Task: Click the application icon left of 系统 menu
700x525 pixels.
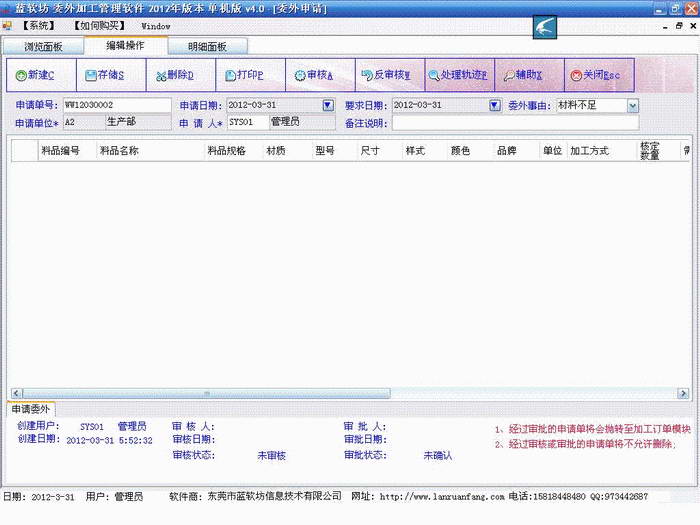Action: 7,26
